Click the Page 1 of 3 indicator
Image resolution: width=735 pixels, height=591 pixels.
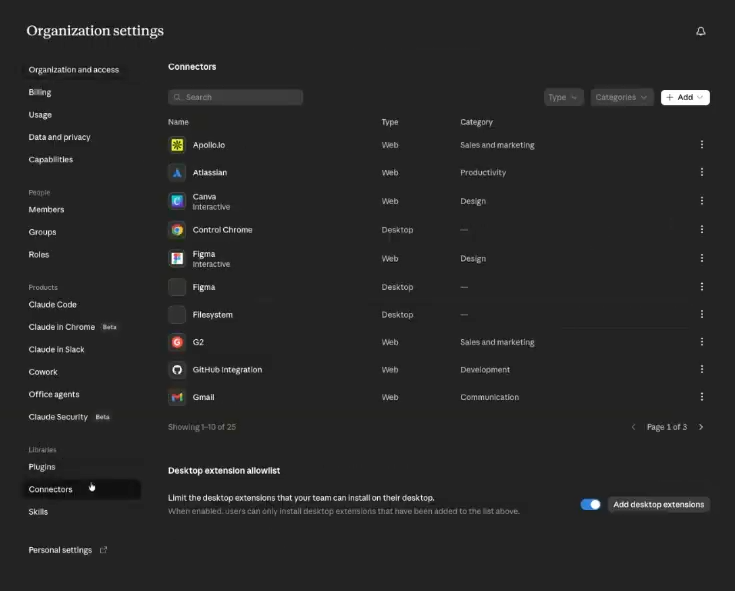[x=667, y=427]
